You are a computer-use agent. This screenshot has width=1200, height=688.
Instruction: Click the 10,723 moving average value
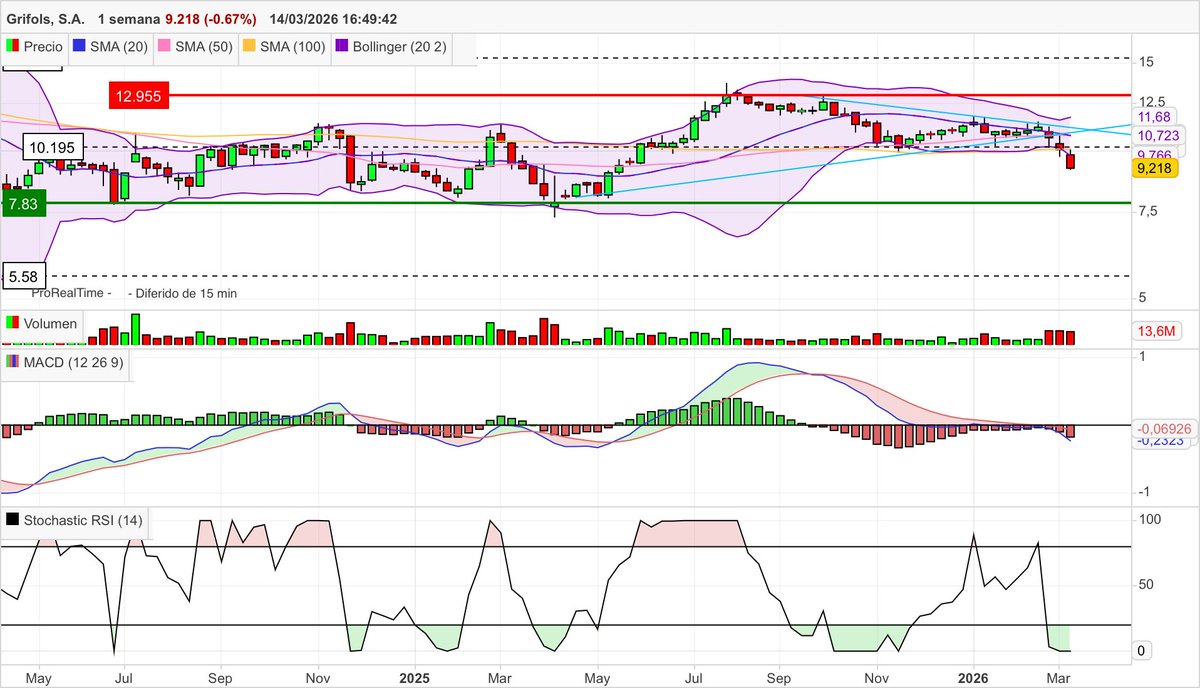(1159, 135)
